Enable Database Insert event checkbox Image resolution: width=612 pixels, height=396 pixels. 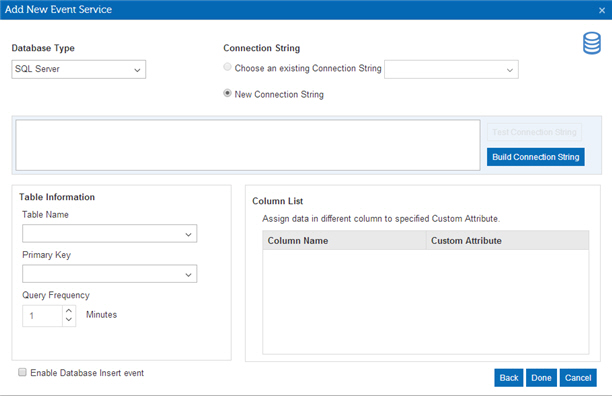[x=22, y=372]
